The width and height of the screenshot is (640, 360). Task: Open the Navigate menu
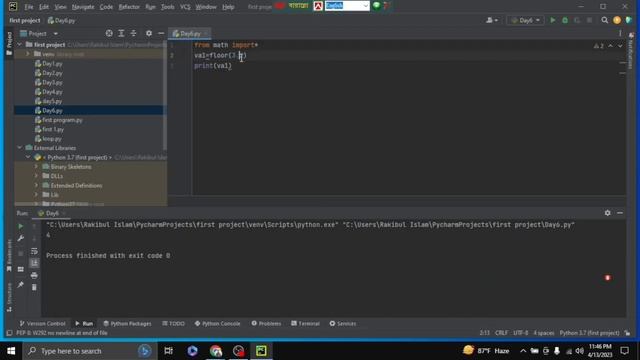point(83,7)
